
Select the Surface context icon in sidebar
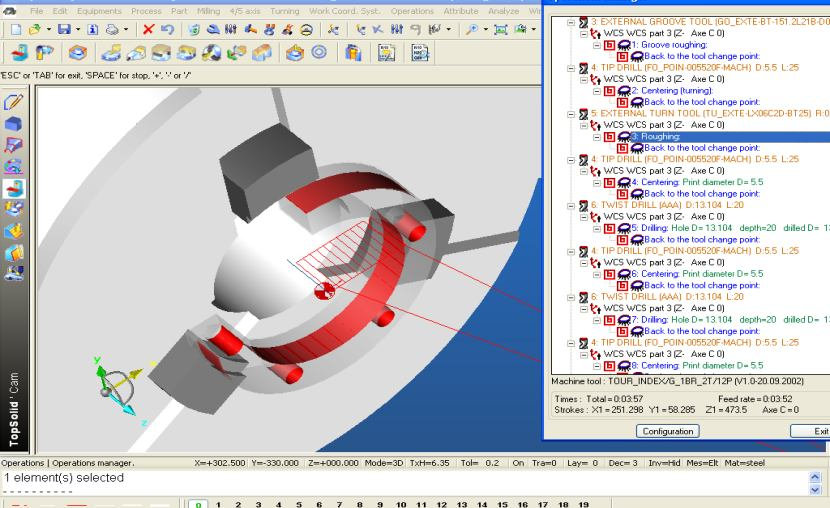pos(13,145)
